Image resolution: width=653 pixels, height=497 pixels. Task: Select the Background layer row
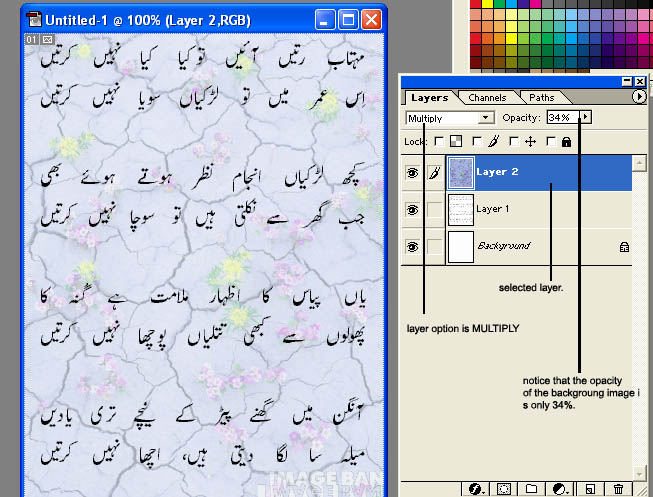pos(517,246)
